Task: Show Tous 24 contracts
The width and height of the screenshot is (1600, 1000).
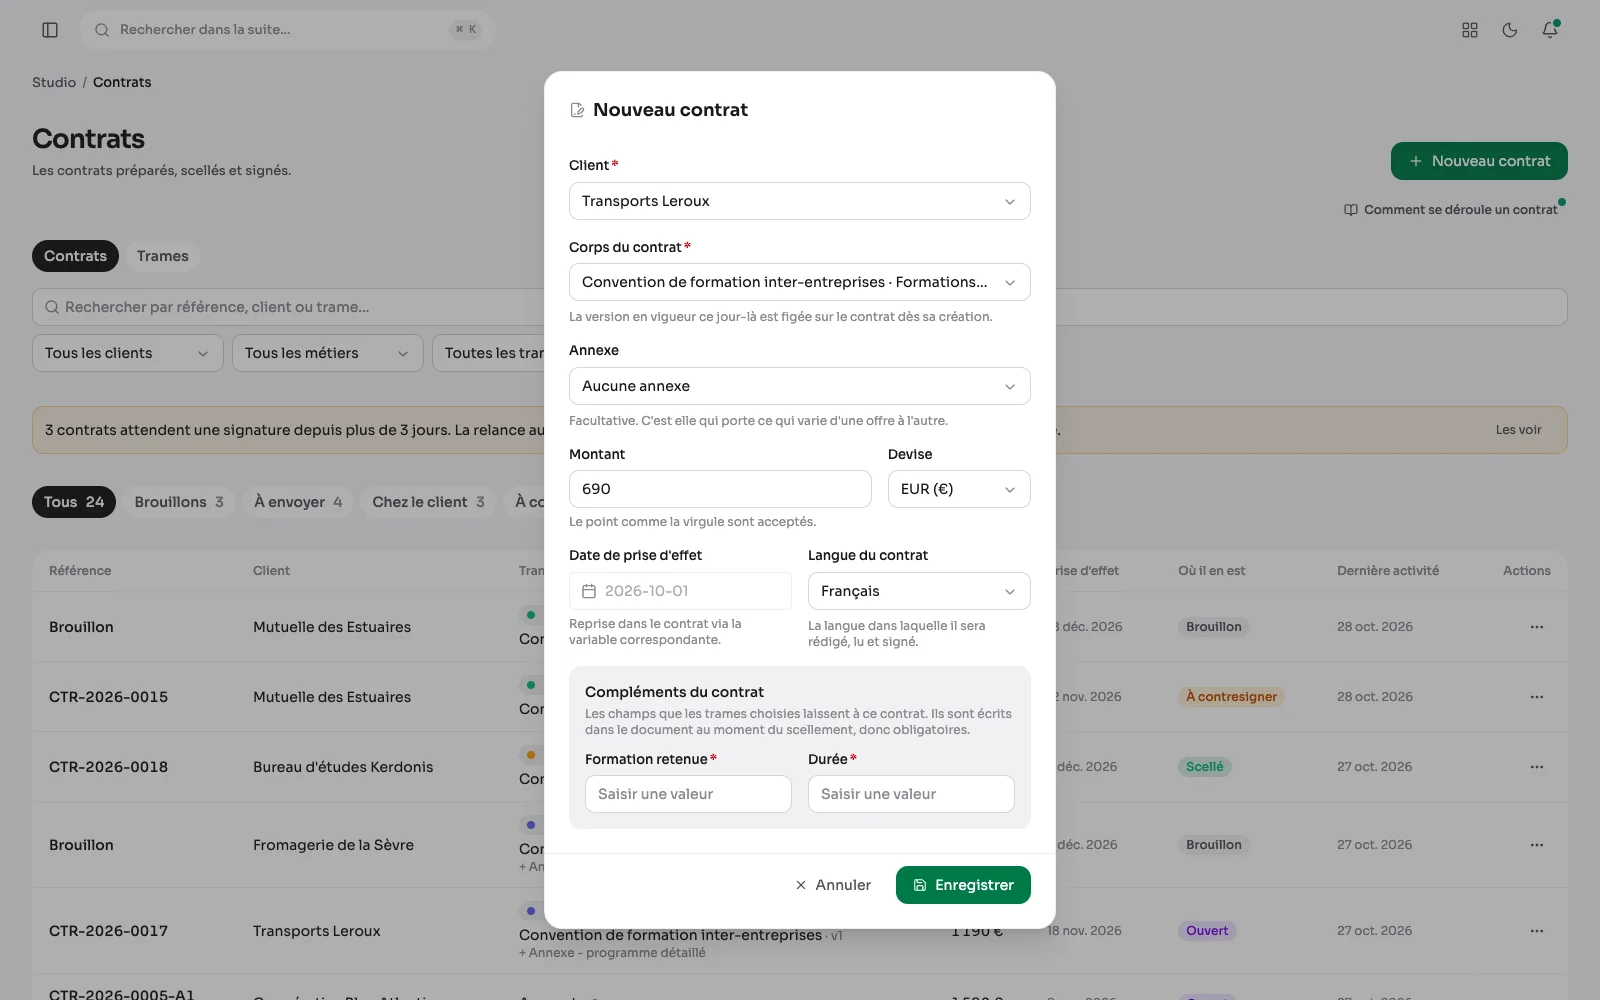Action: [x=74, y=502]
